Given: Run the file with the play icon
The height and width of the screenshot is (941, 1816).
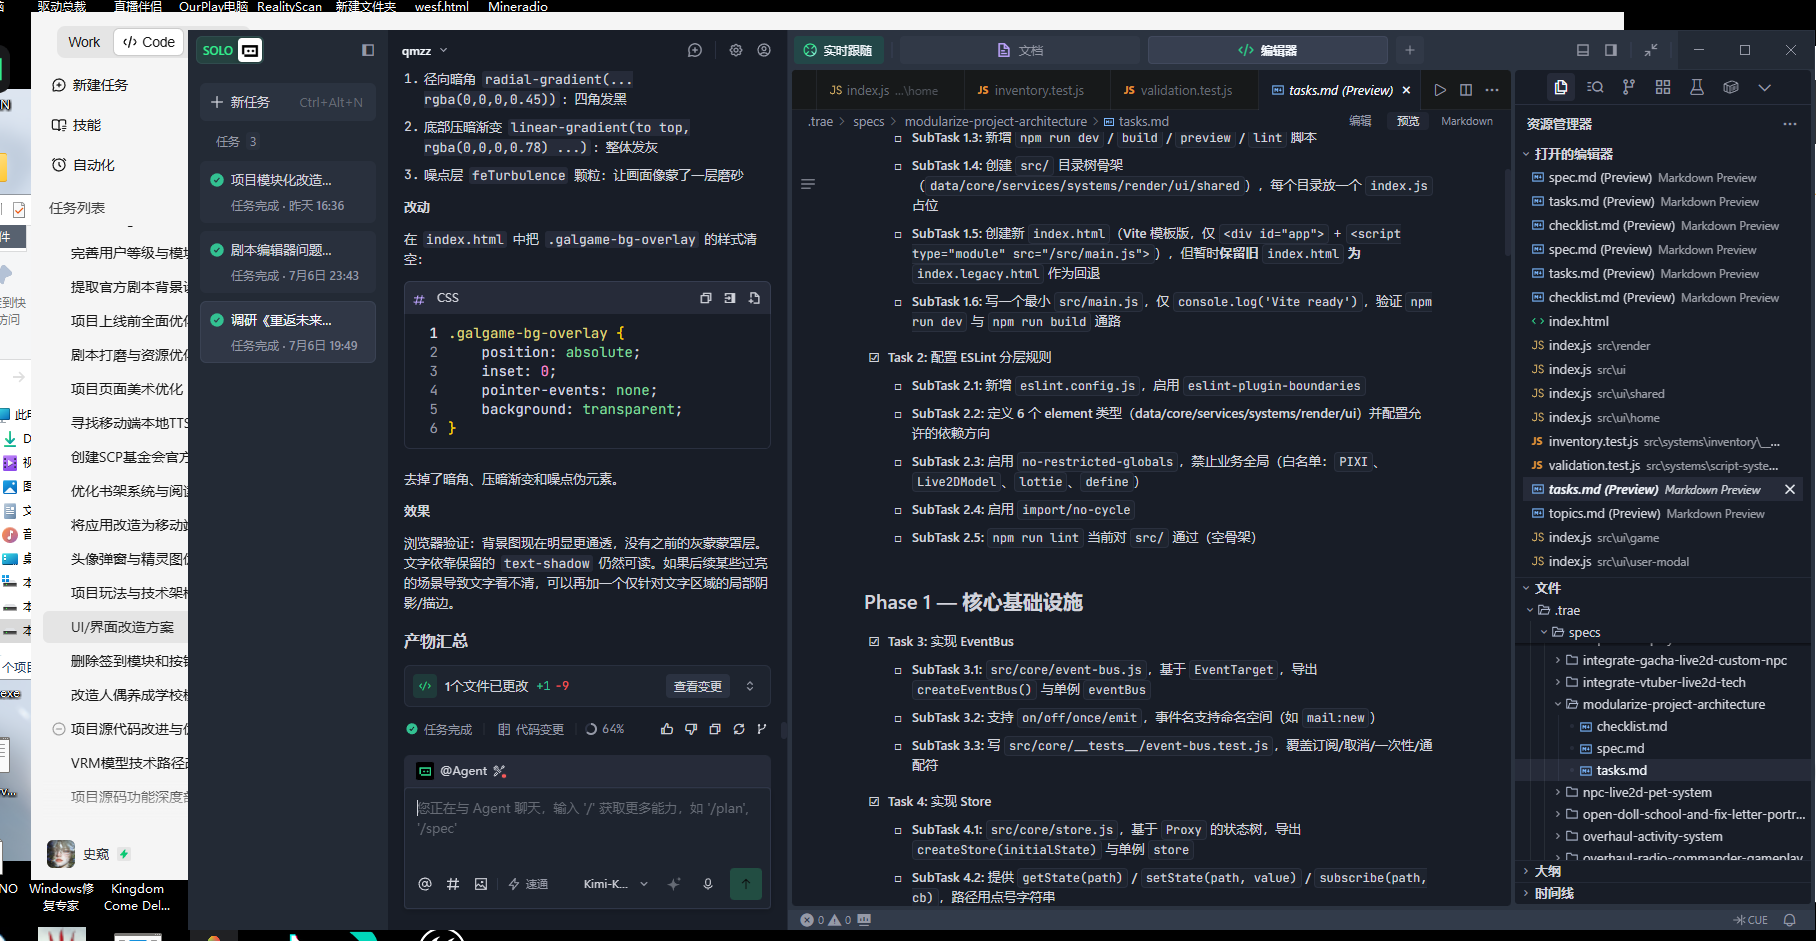Looking at the screenshot, I should tap(1440, 90).
